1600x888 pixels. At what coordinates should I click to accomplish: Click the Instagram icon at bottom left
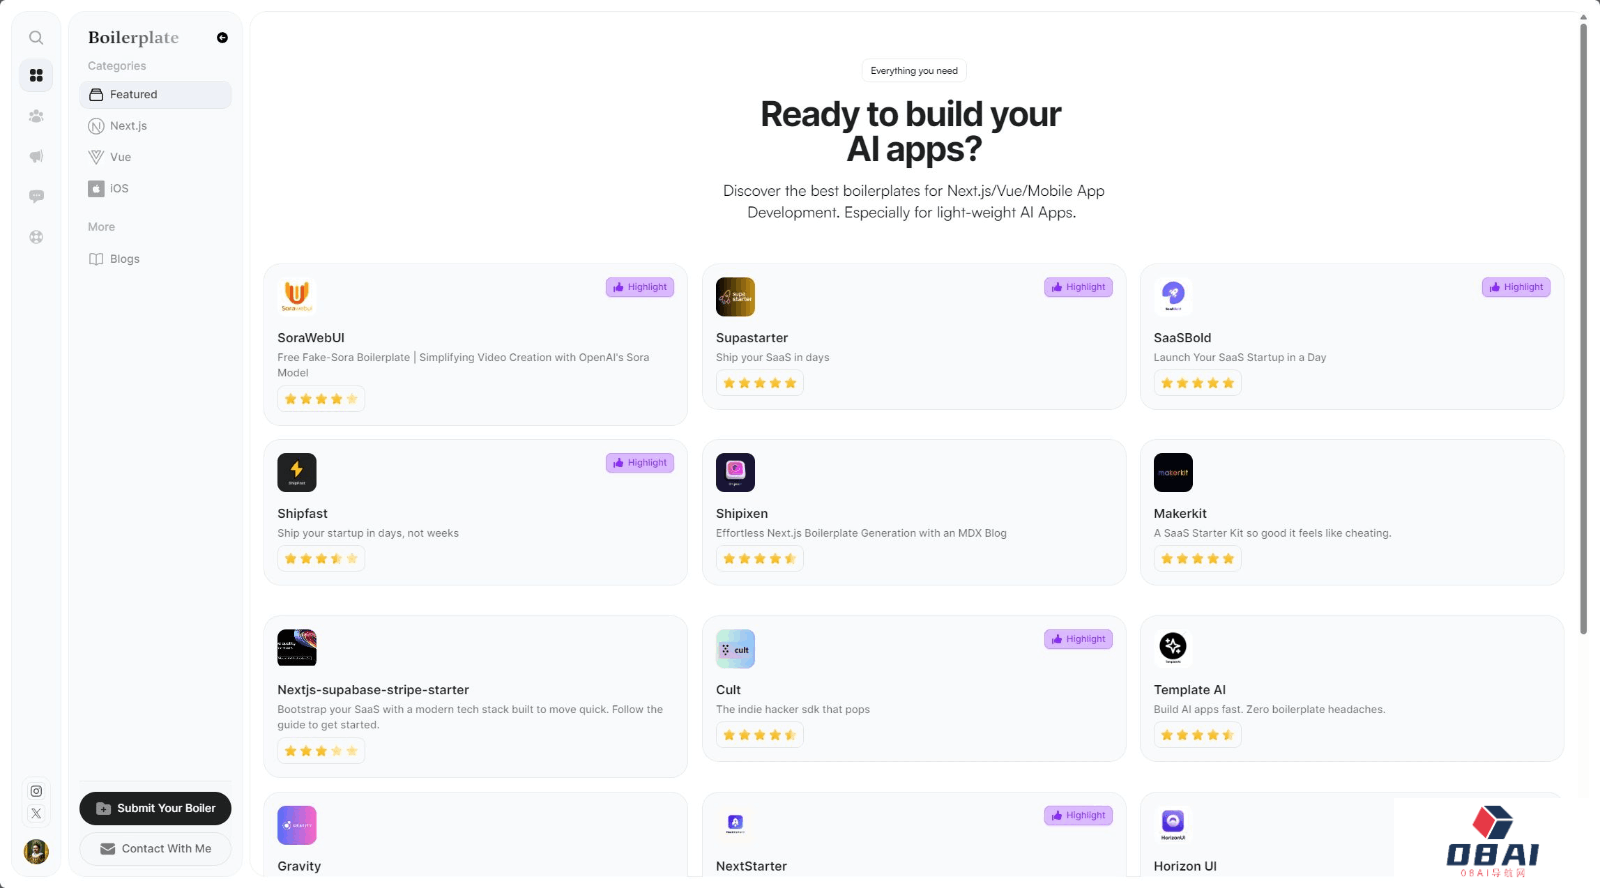[36, 791]
